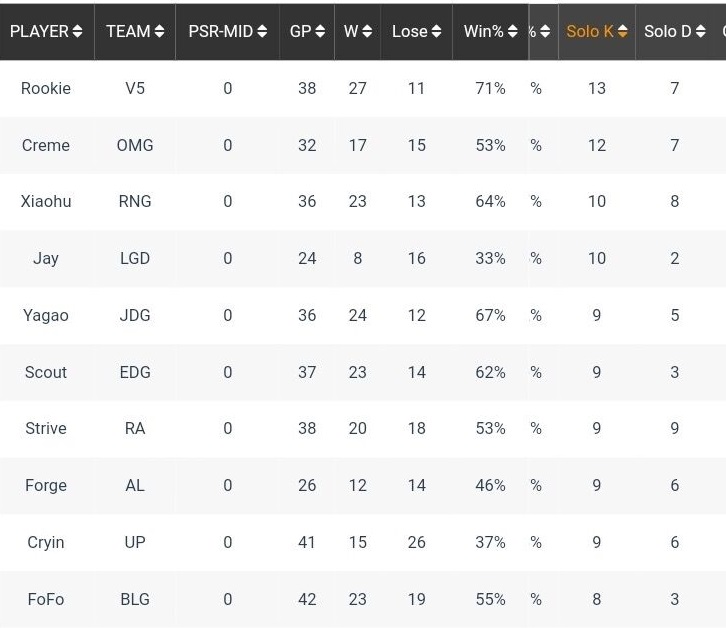Click the Lose column sort arrows
This screenshot has height=628, width=726.
436,32
